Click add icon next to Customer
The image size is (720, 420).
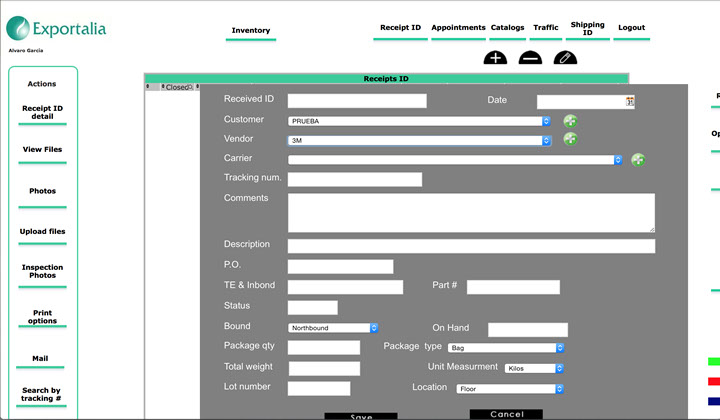click(570, 121)
